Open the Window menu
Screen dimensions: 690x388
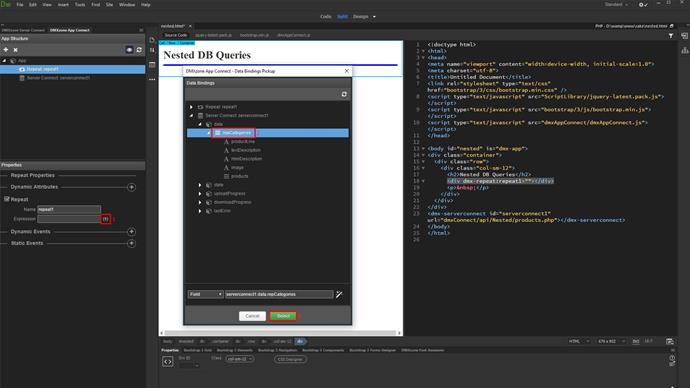[x=127, y=4]
